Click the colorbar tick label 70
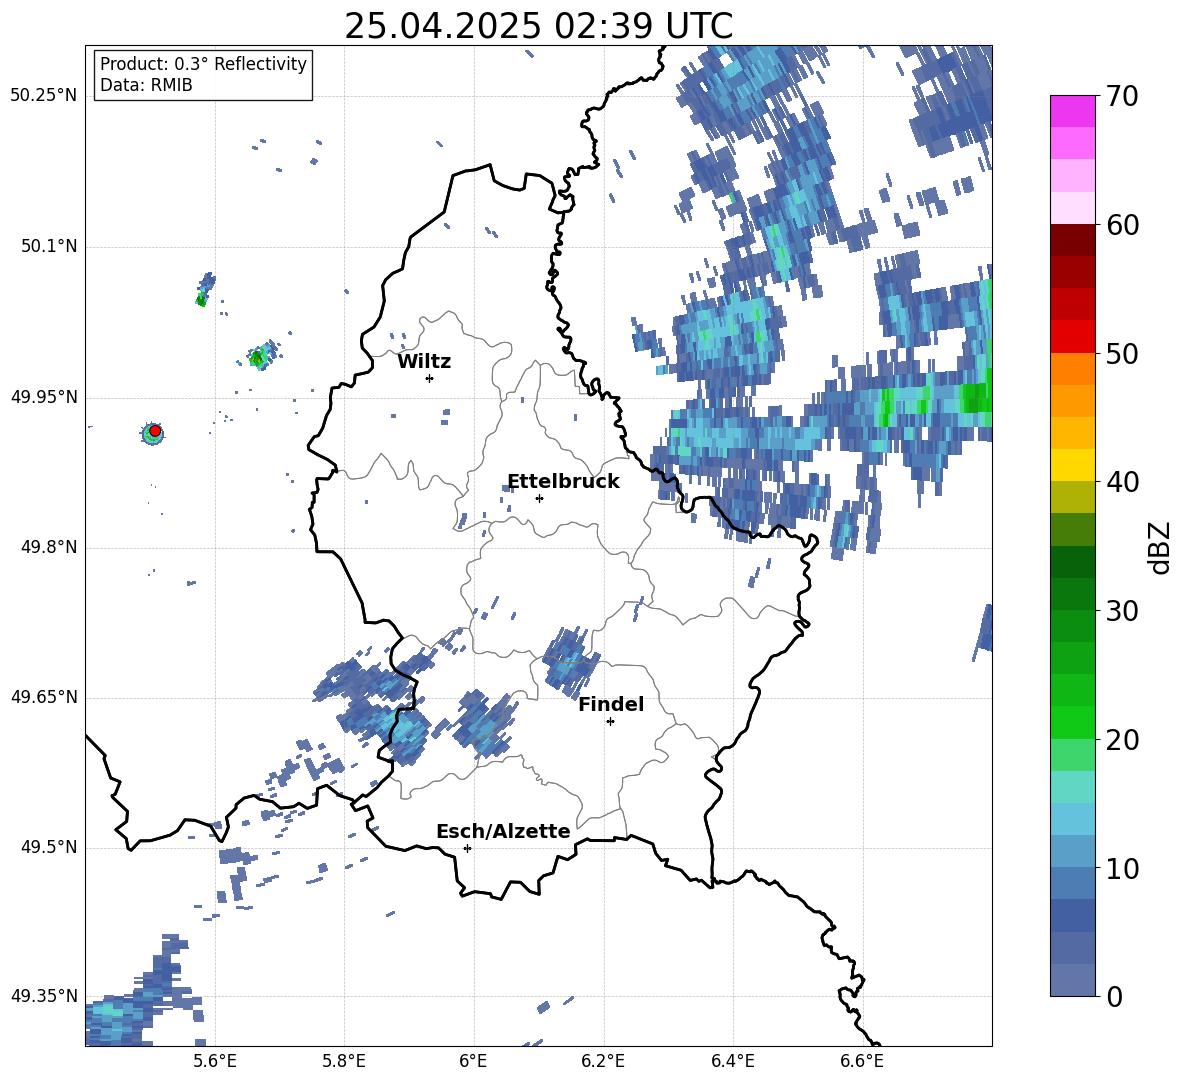This screenshot has height=1081, width=1184. 1122,97
